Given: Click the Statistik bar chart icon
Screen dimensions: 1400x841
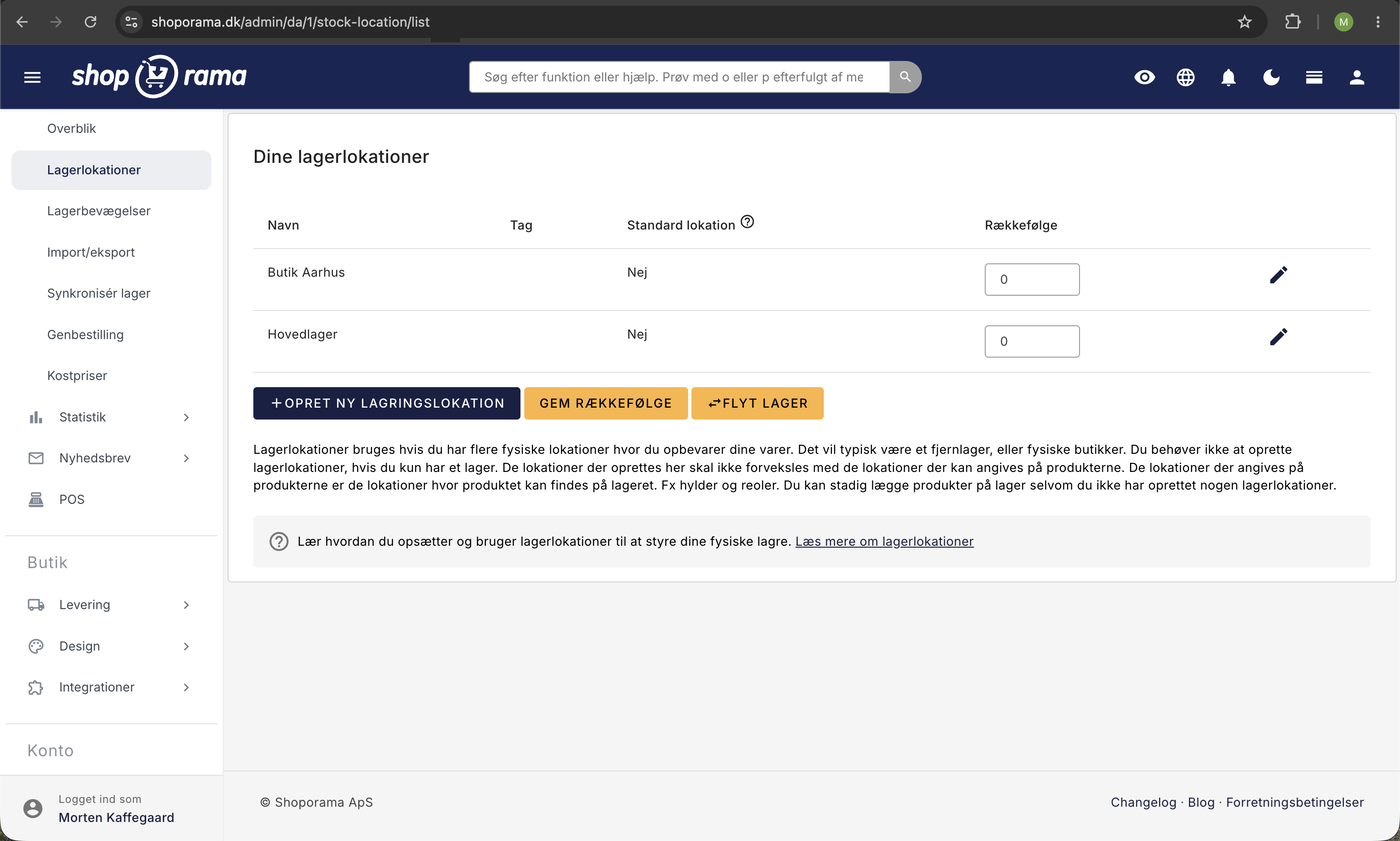Looking at the screenshot, I should (36, 417).
